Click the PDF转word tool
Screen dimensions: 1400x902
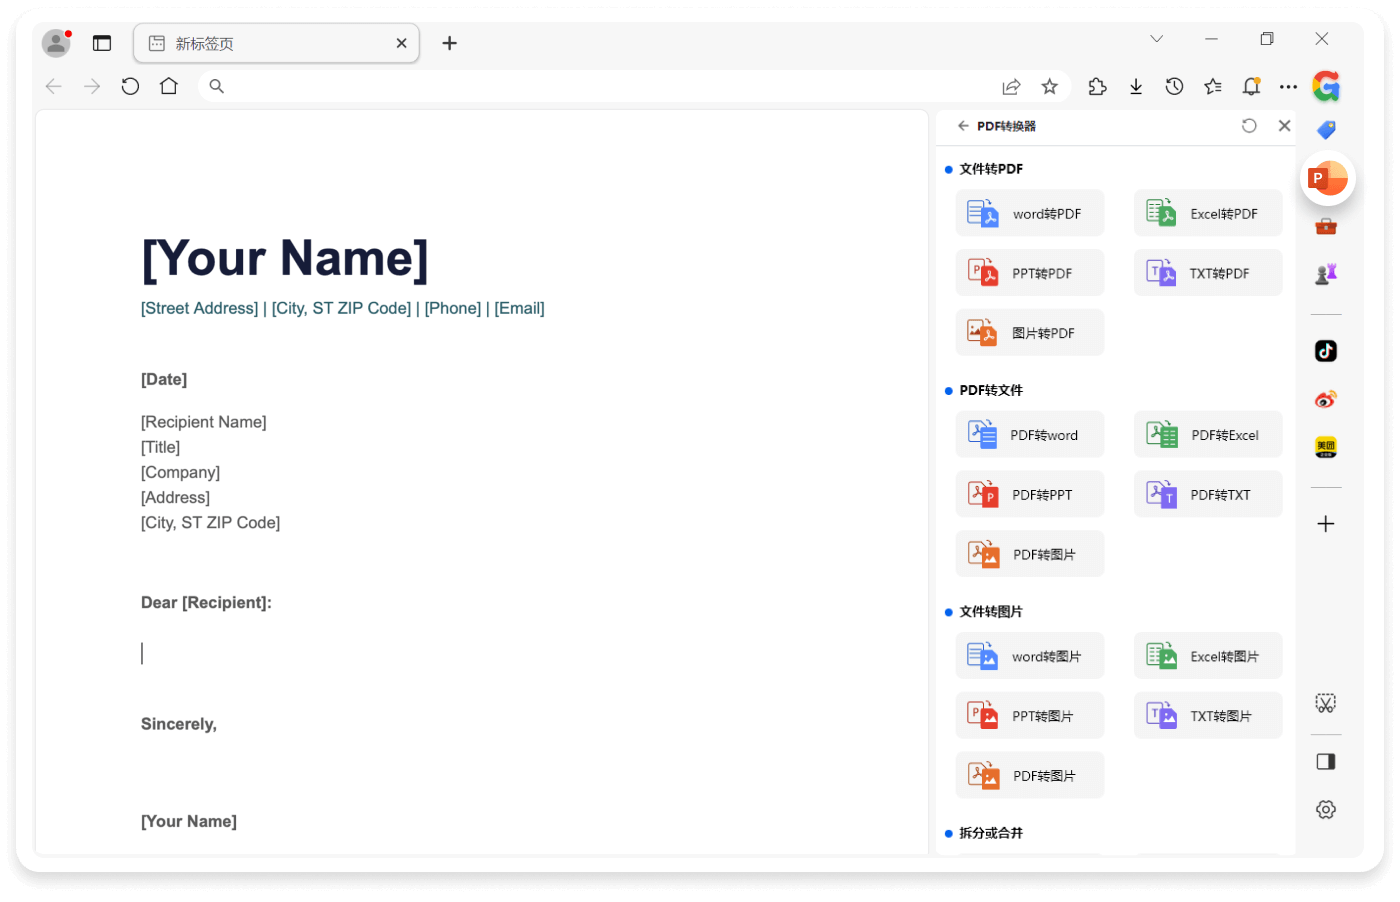(1029, 435)
